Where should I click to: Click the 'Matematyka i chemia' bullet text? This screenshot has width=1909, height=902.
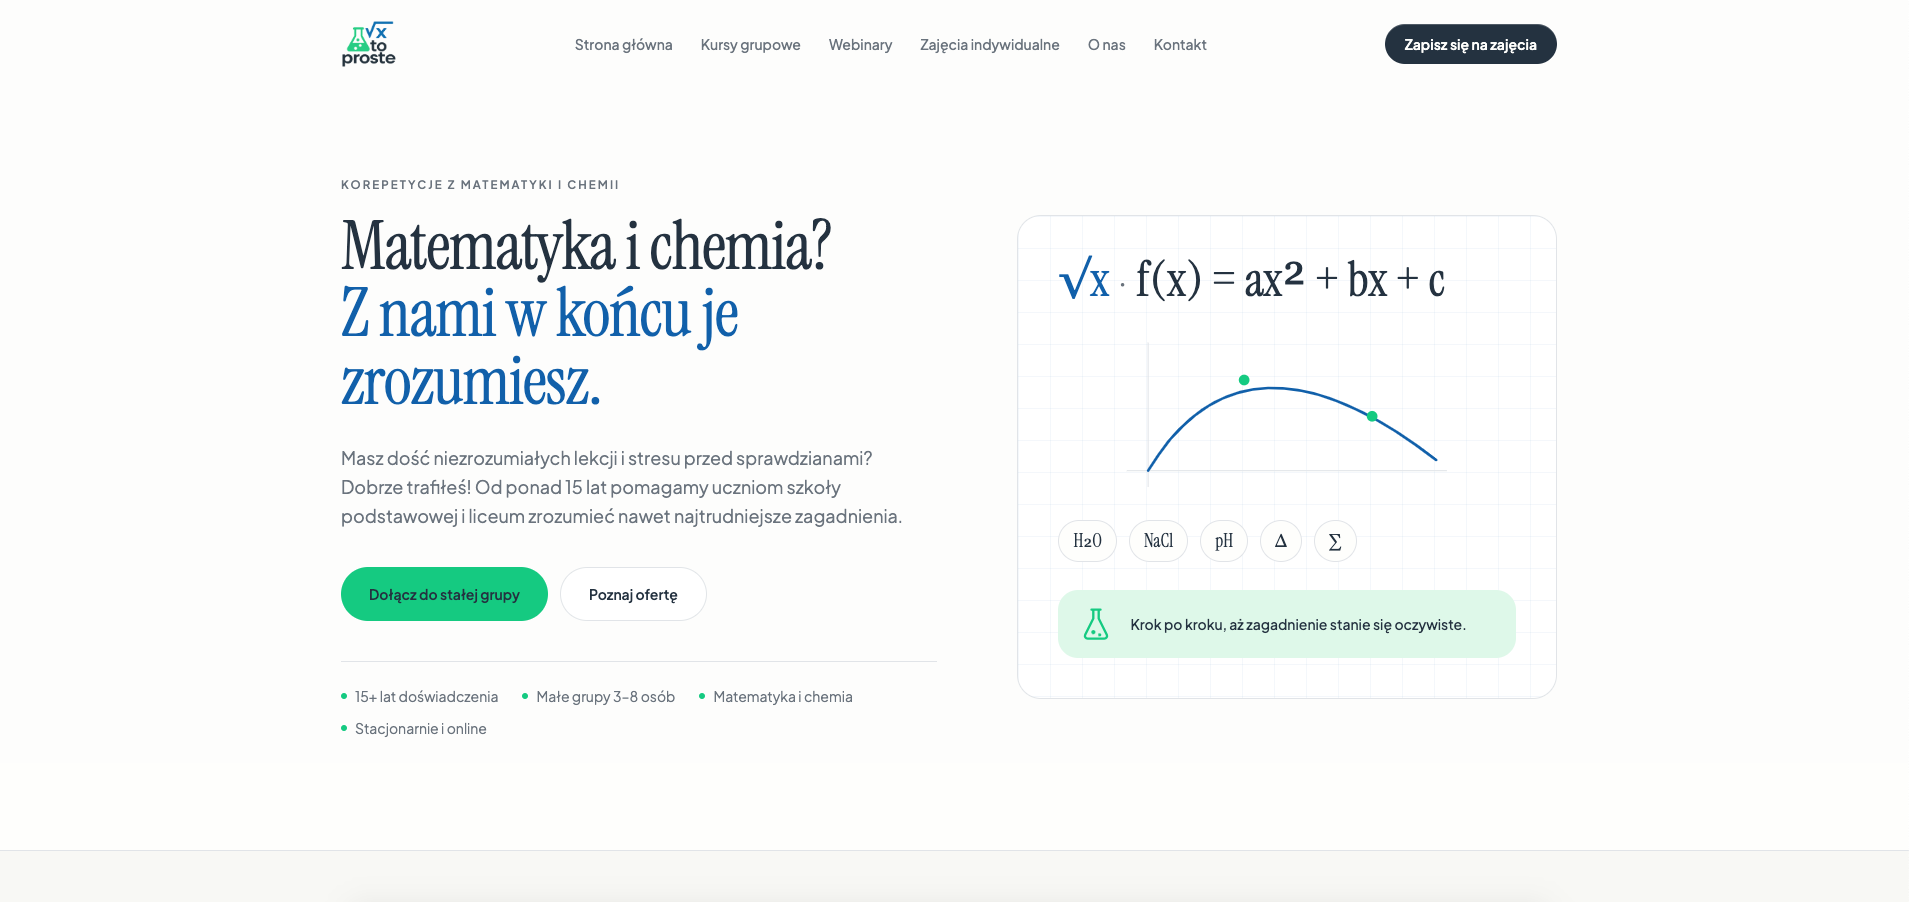coord(783,697)
